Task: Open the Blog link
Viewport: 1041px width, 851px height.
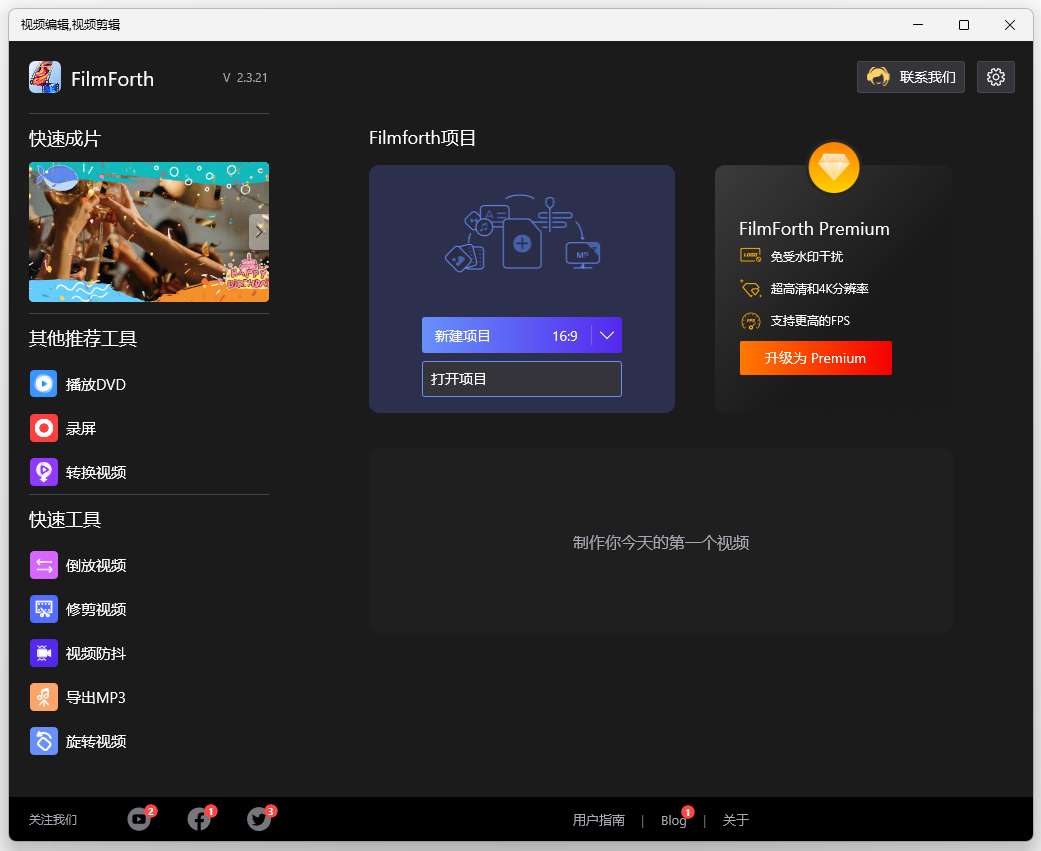Action: (x=673, y=820)
